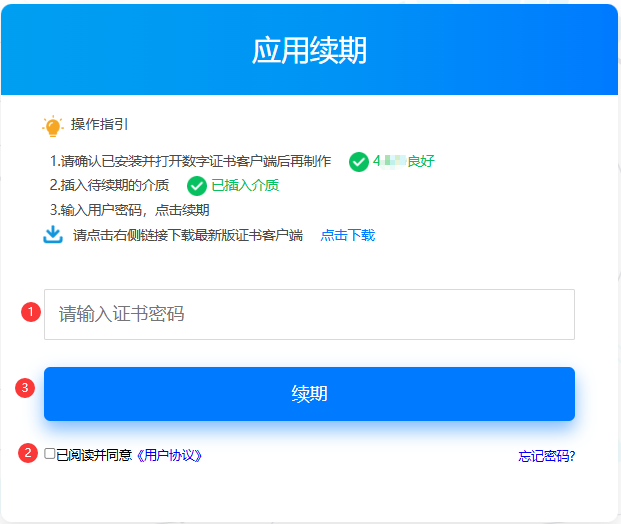Click the green checkmark beside 已插入介质

[x=197, y=186]
